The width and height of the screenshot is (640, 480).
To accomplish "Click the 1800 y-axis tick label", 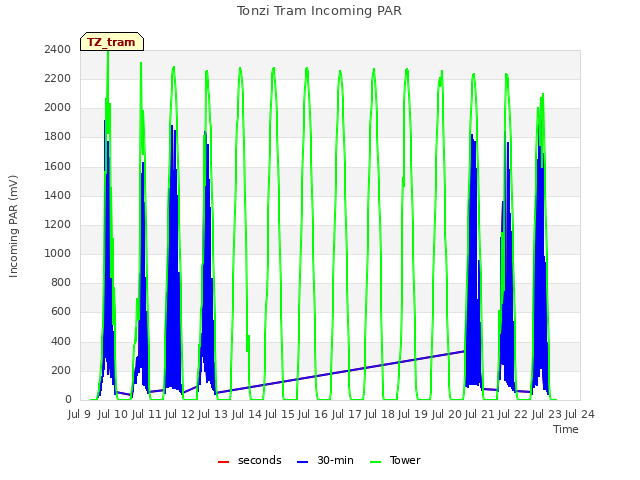I will tap(58, 137).
